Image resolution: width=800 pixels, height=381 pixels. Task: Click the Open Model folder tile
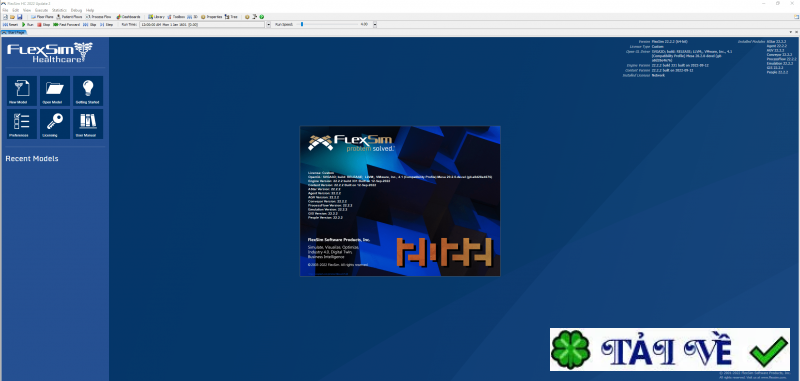(x=55, y=91)
